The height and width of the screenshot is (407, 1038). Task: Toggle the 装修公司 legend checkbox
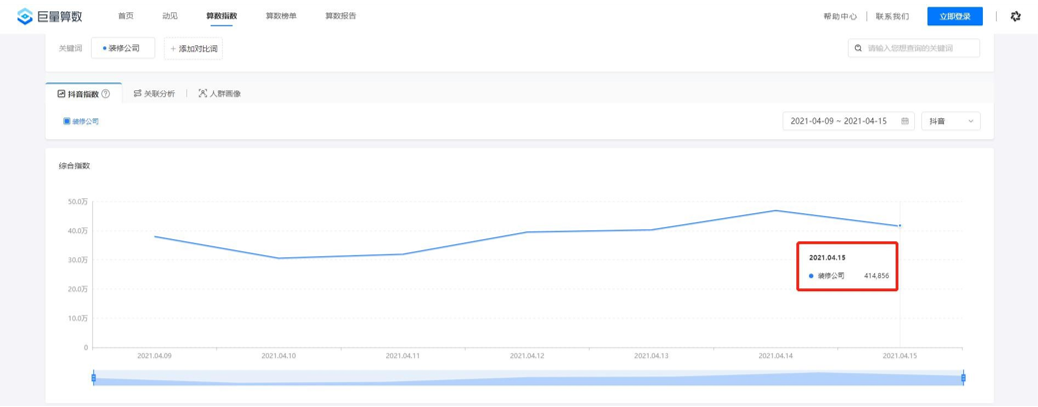(67, 121)
